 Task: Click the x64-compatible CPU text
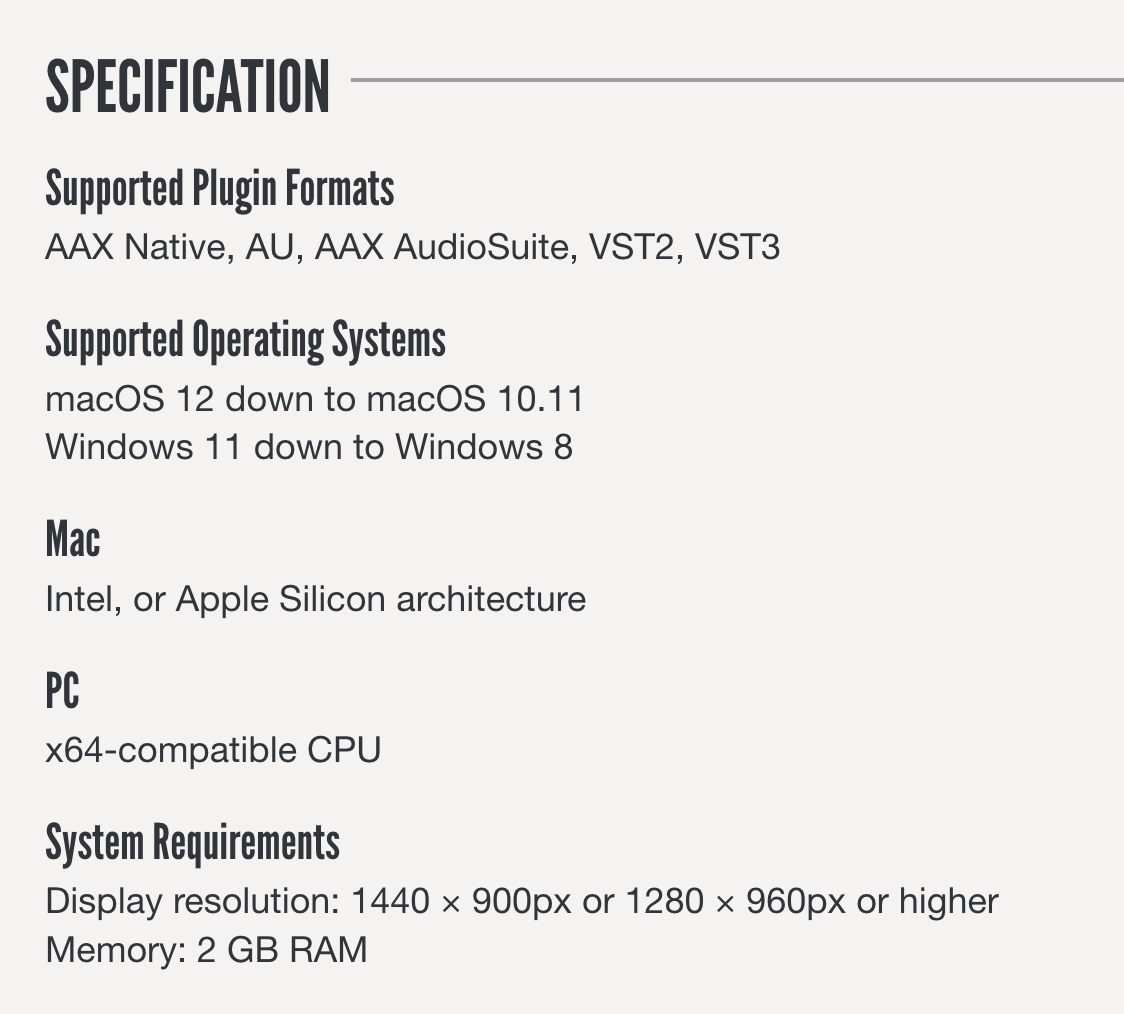213,750
